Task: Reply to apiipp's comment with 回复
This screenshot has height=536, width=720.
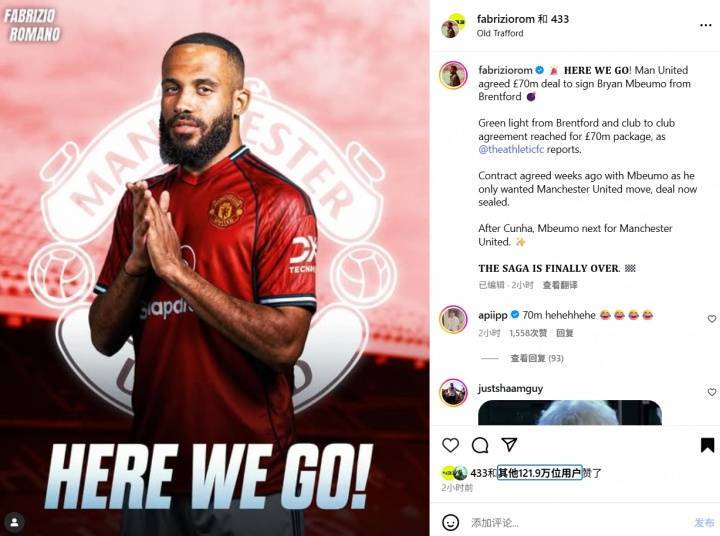Action: (565, 333)
